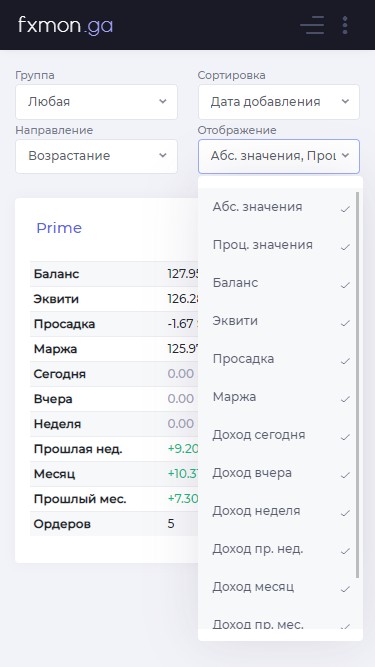Viewport: 375px width, 667px height.
Task: Expand the Группа dropdown showing Любая
Action: [x=97, y=102]
